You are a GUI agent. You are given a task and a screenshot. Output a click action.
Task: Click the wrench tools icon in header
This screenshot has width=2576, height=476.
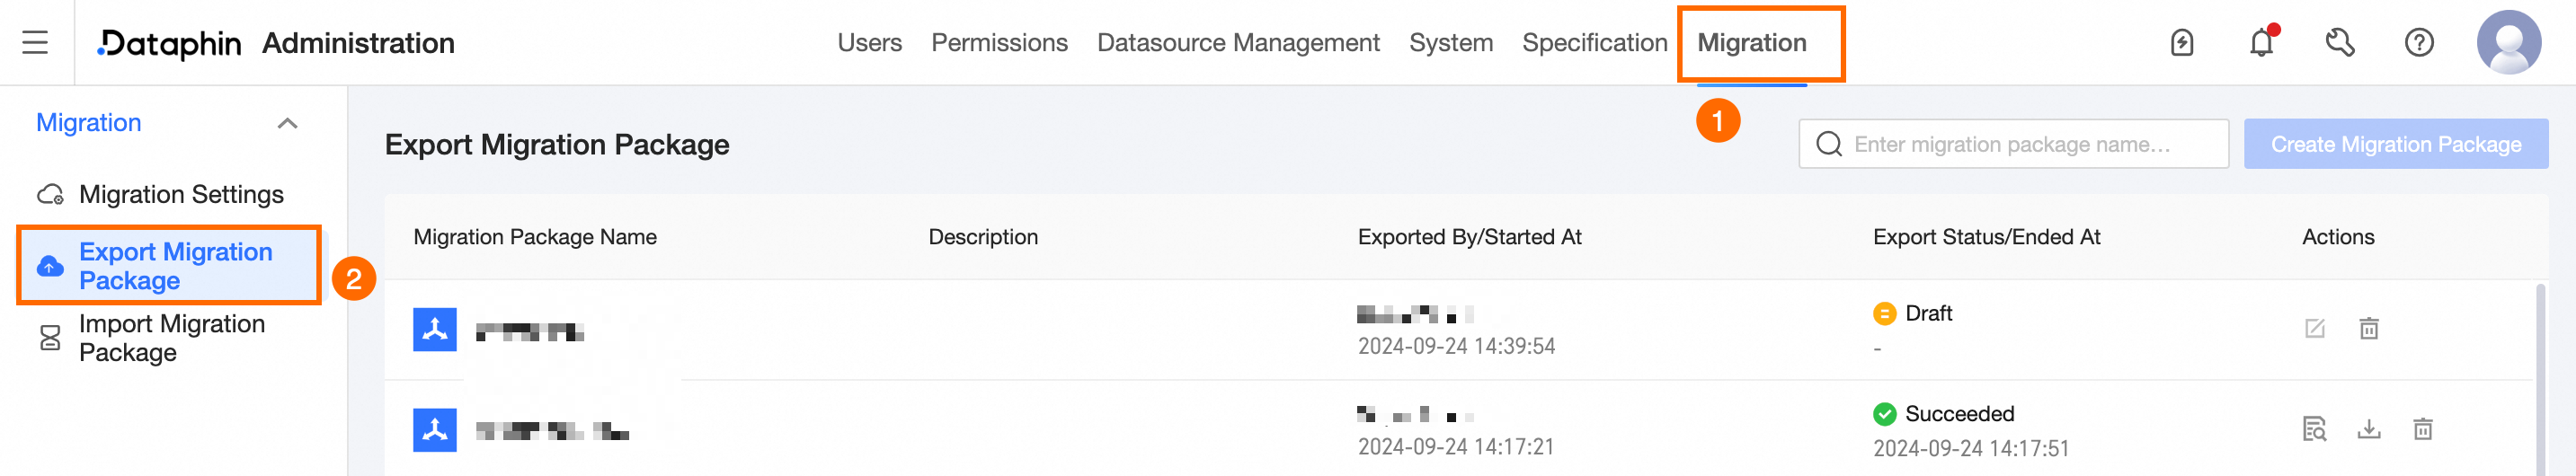point(2340,43)
